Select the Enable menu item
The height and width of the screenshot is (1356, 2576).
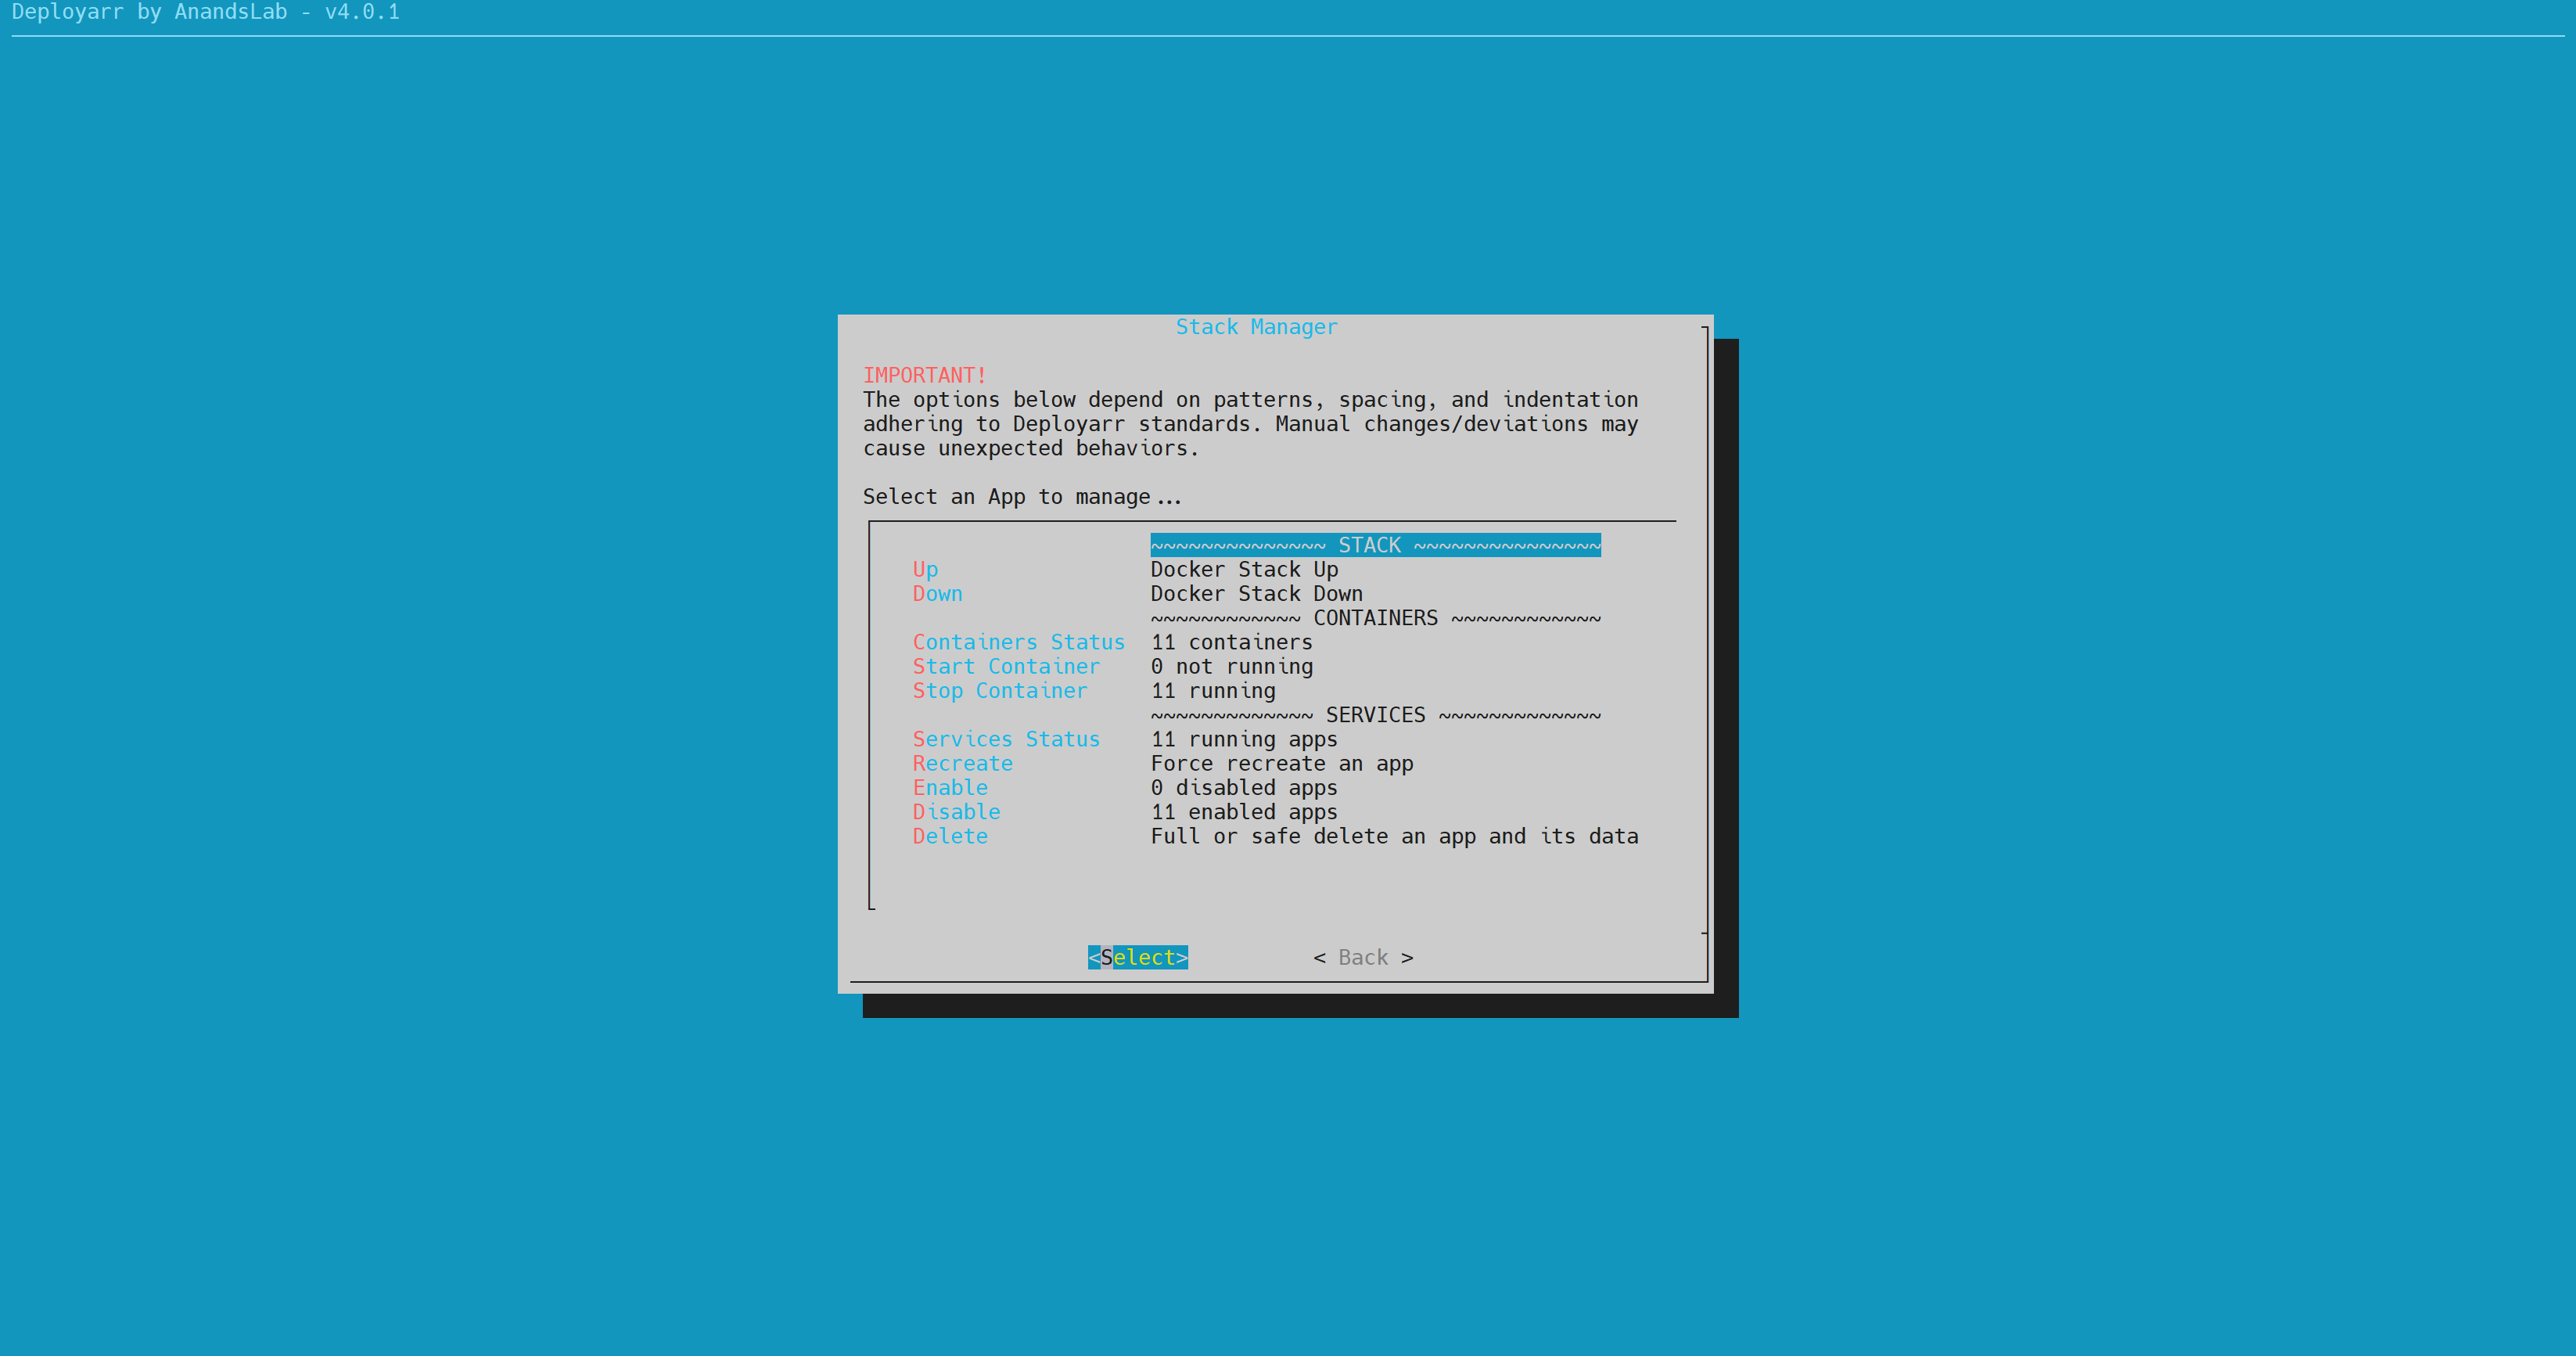(950, 788)
